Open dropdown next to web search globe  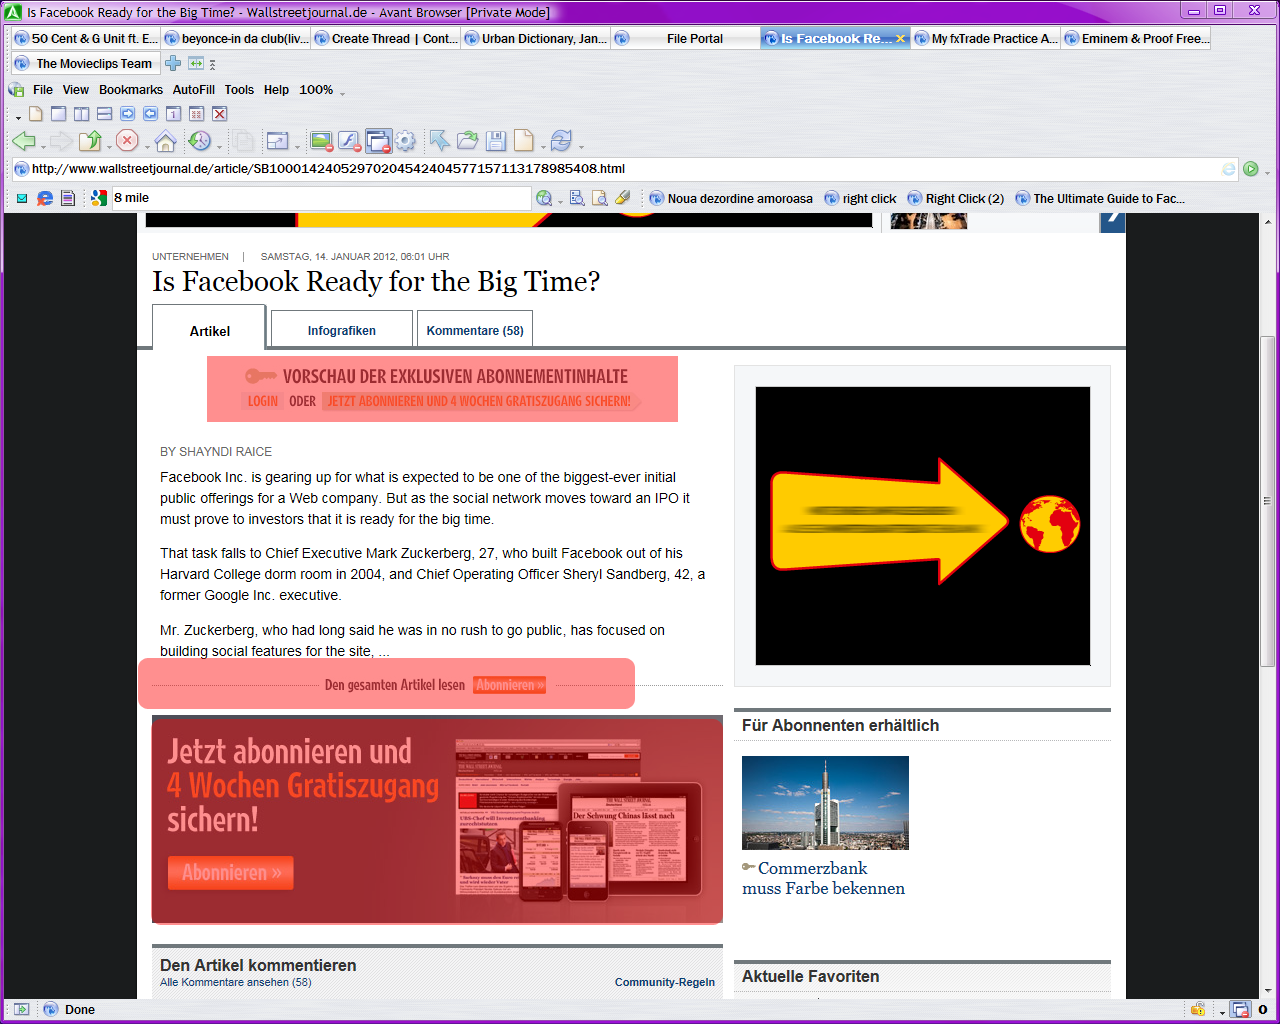click(x=561, y=200)
